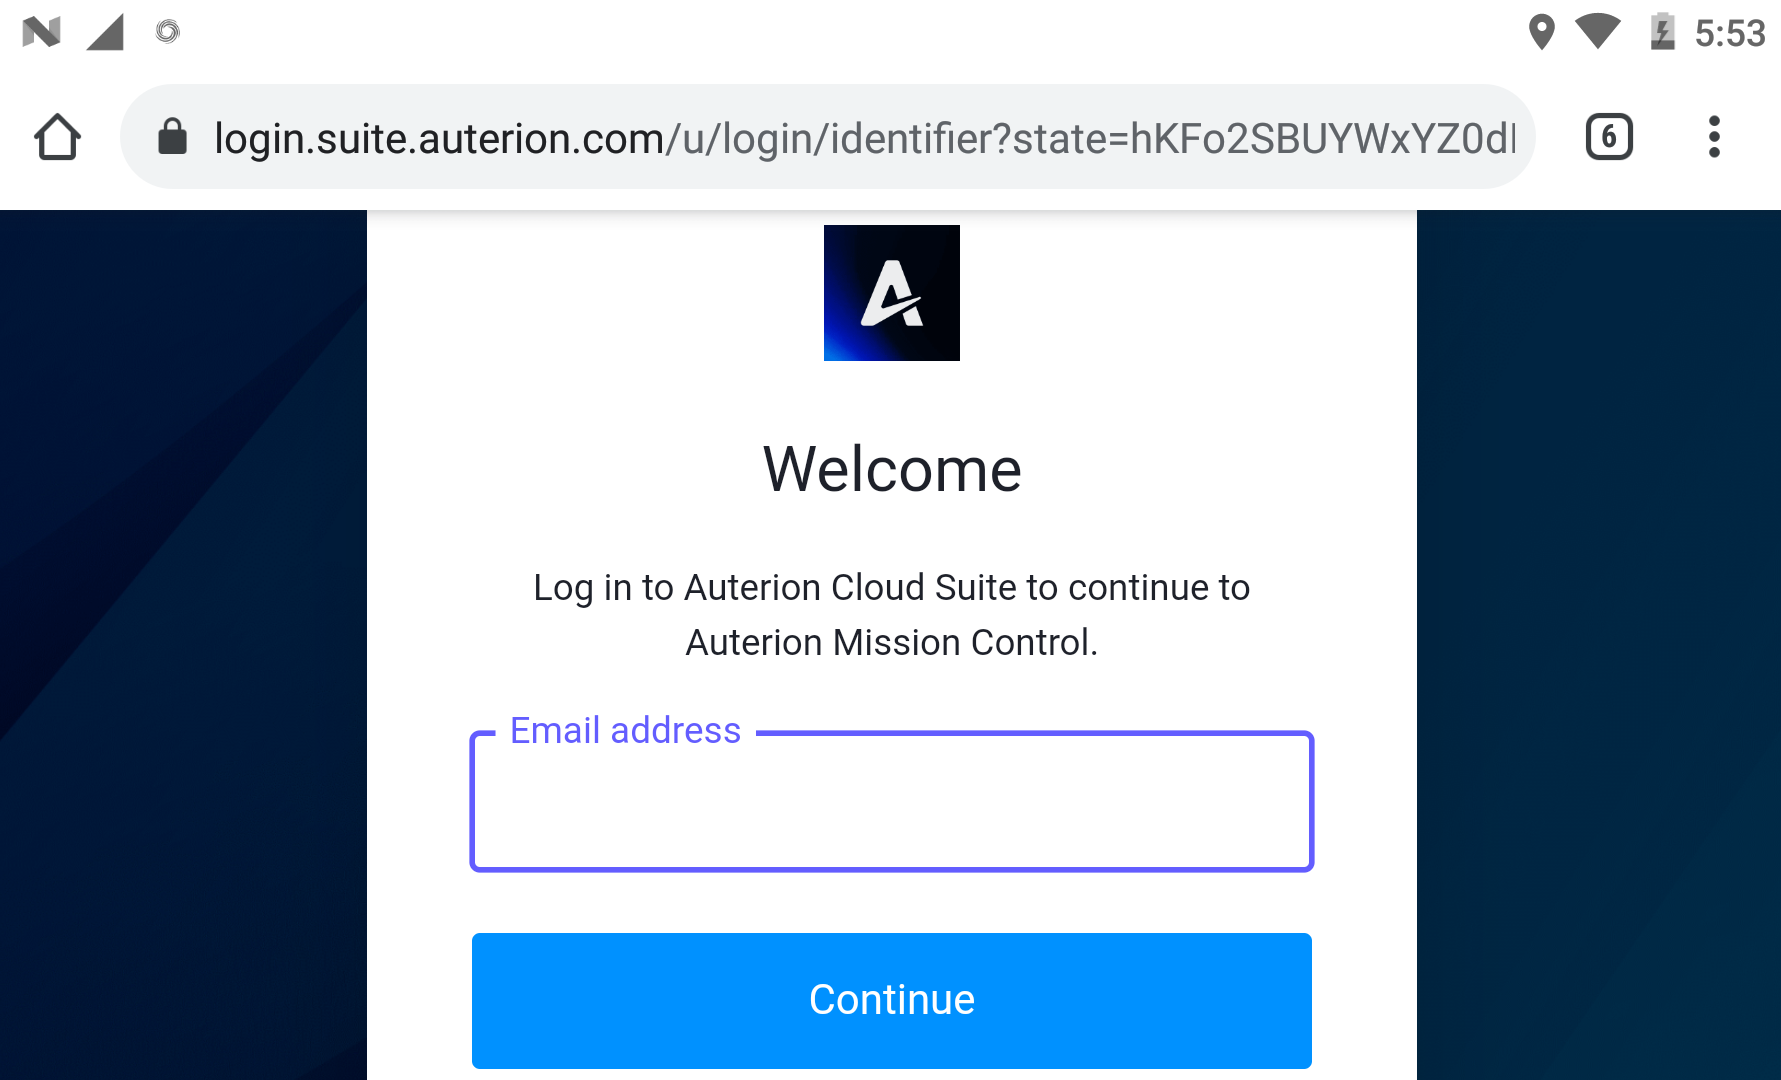Open the three-dot browser menu
The image size is (1781, 1080).
point(1714,137)
